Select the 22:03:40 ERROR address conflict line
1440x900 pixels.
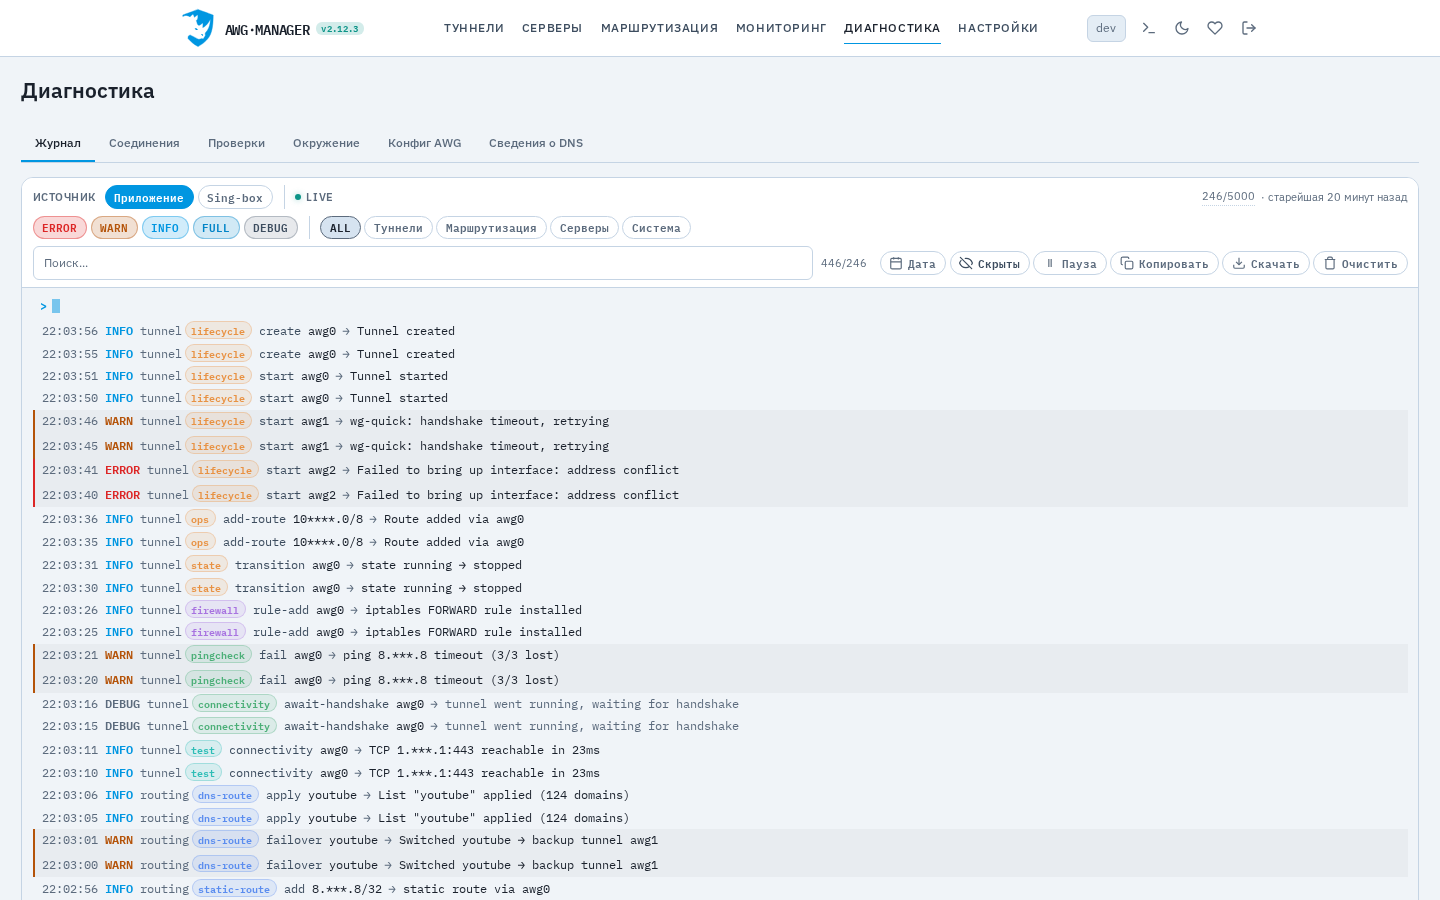point(721,495)
